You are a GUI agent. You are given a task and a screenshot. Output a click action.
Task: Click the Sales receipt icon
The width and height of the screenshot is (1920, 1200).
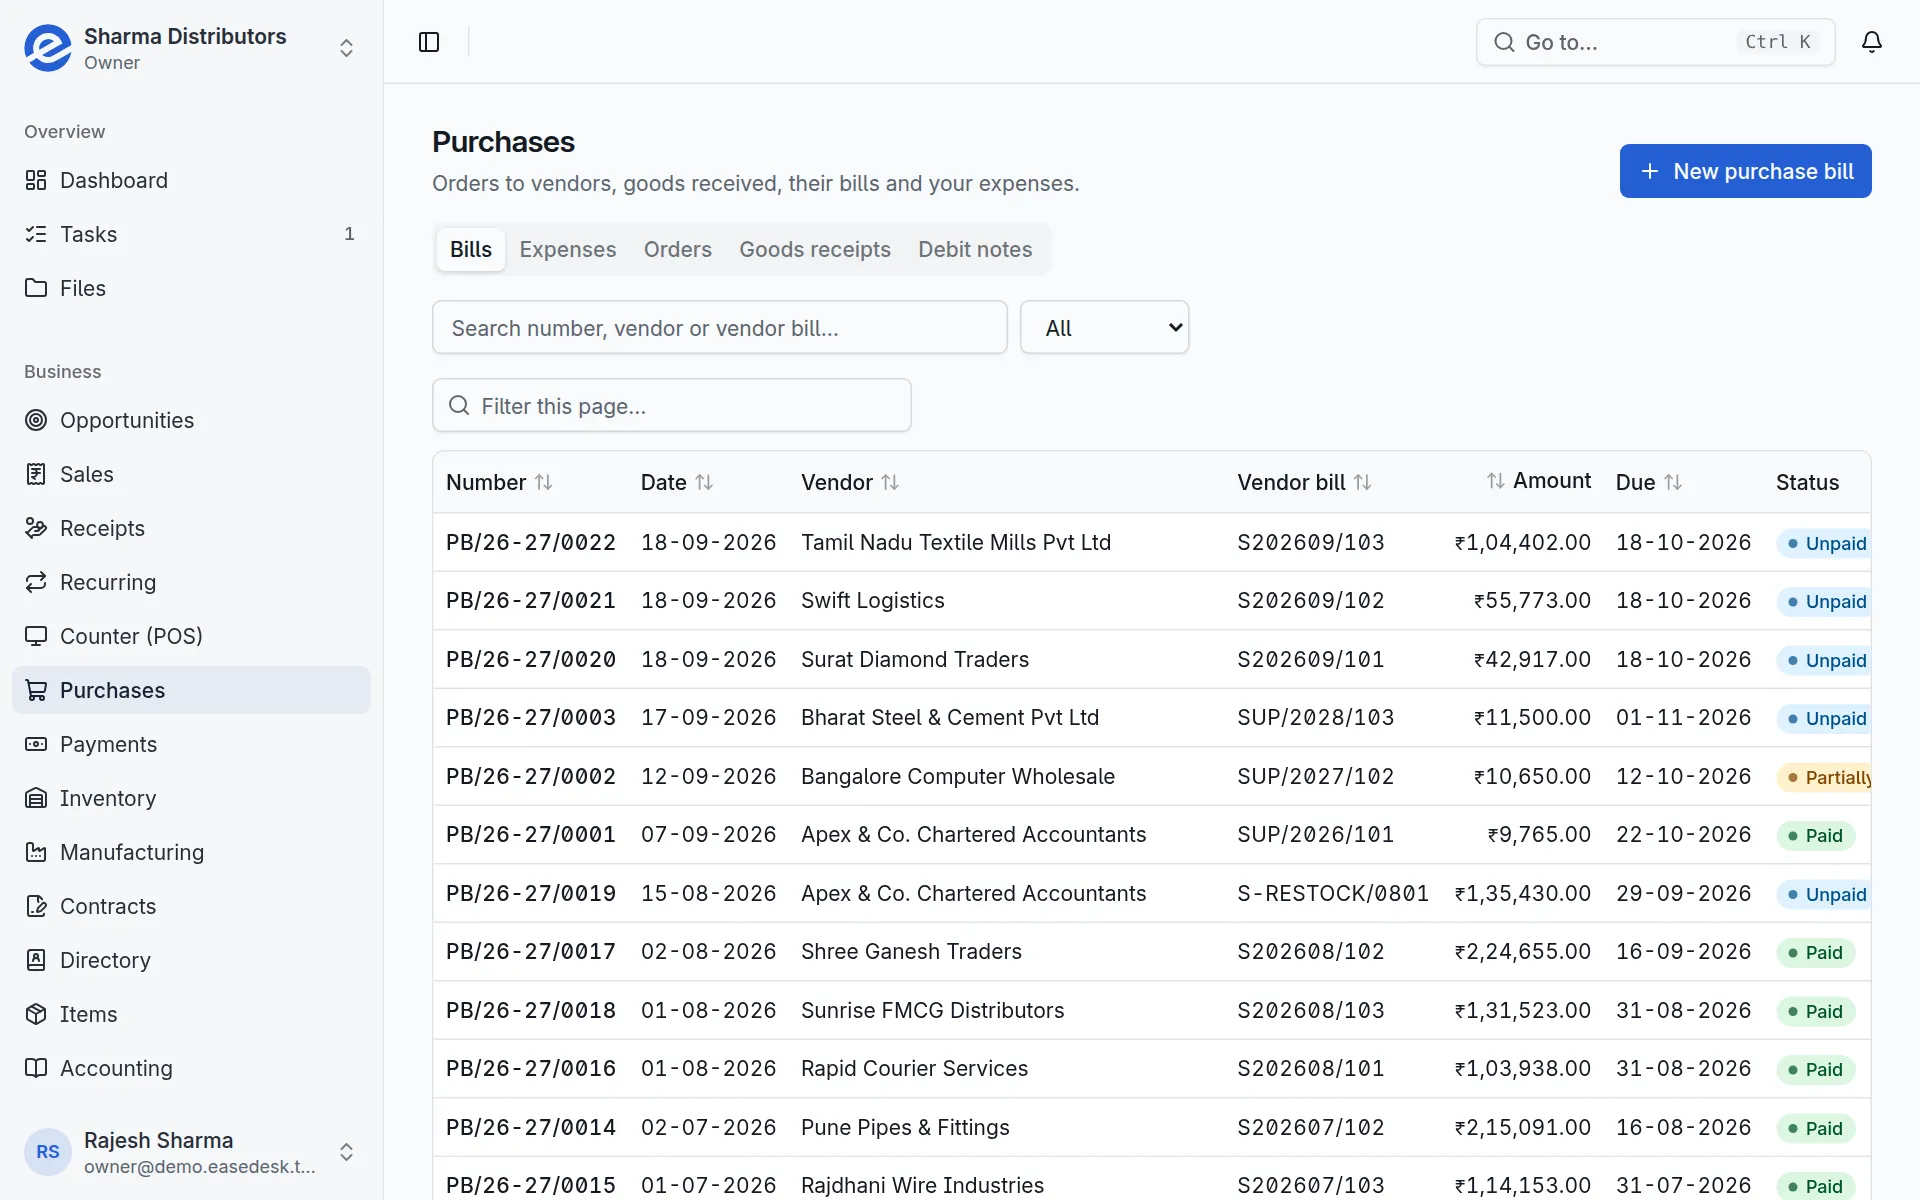point(36,474)
